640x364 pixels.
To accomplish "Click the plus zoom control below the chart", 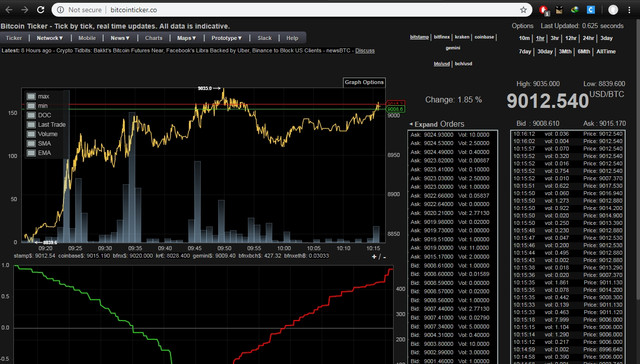I will click(x=374, y=257).
